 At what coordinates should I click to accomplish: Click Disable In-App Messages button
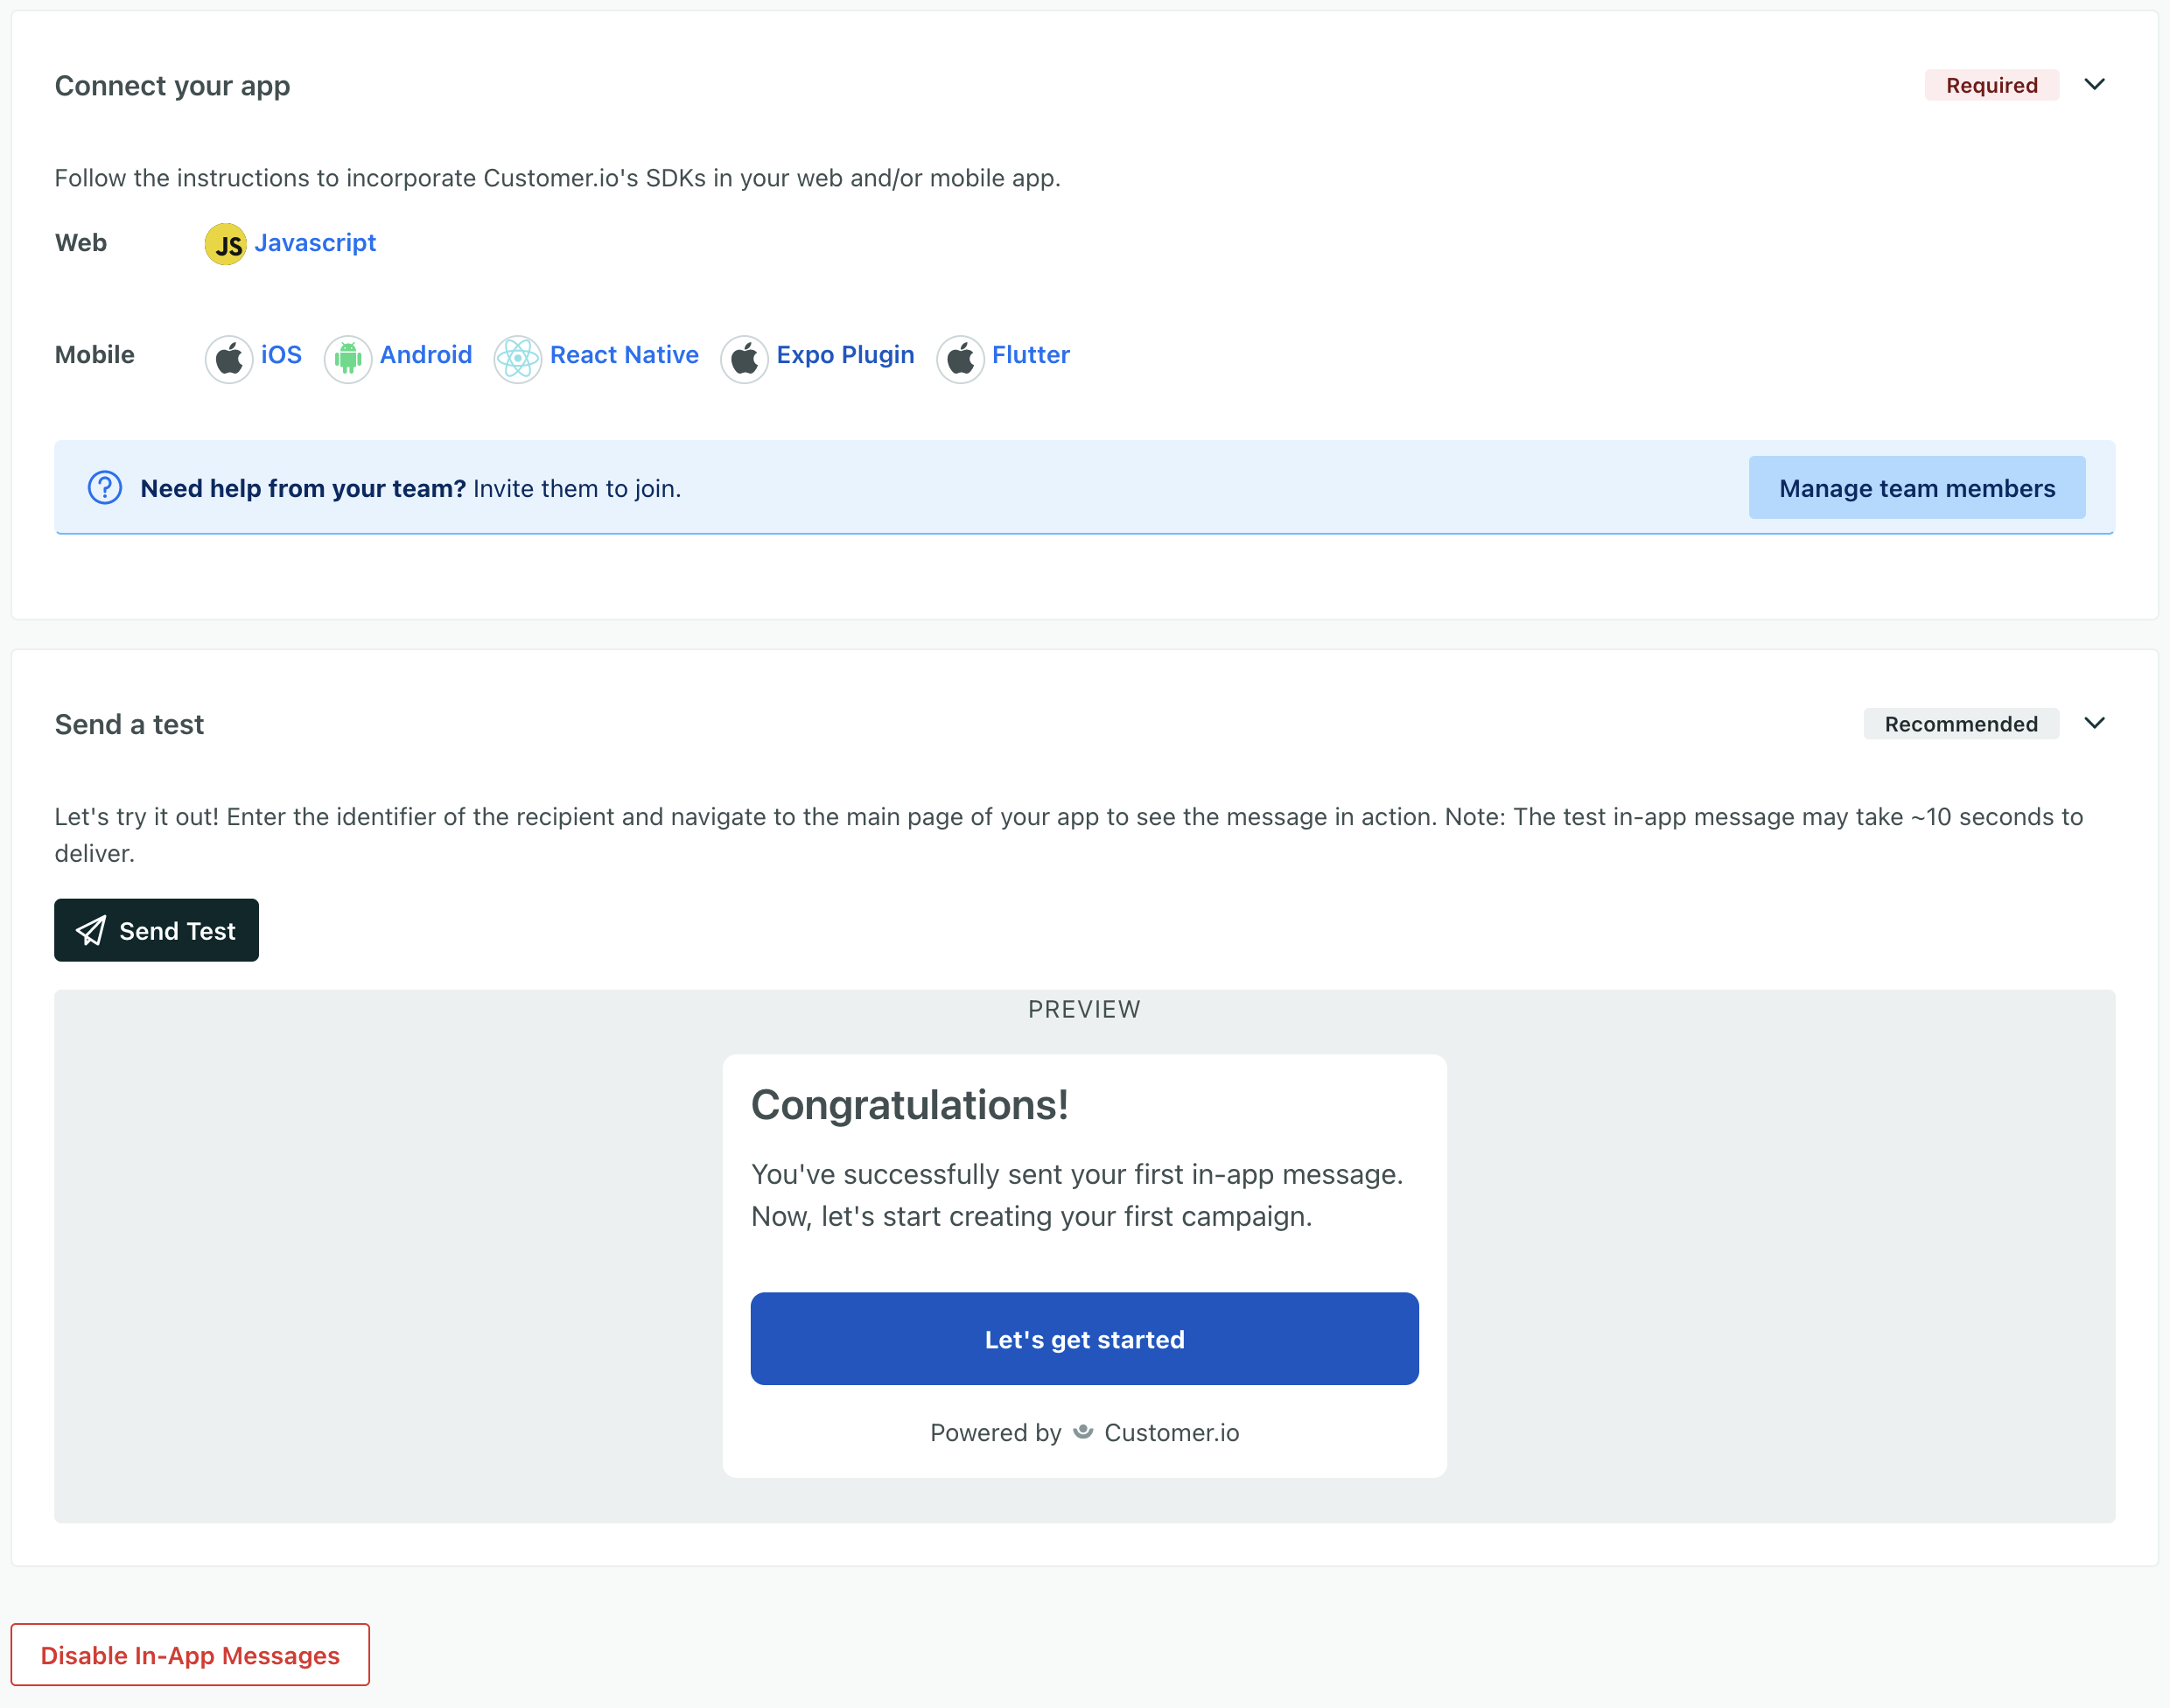(190, 1655)
